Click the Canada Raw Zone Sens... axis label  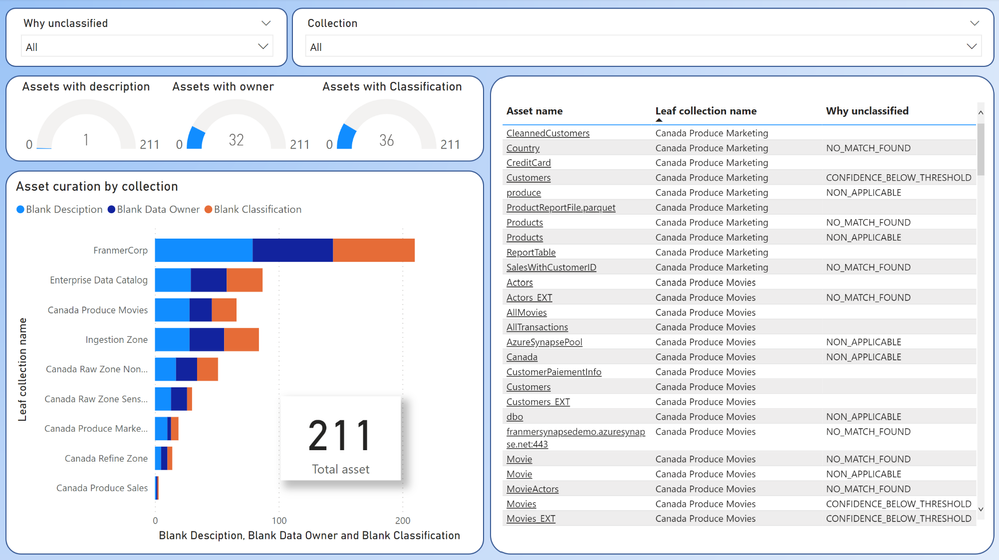point(96,399)
